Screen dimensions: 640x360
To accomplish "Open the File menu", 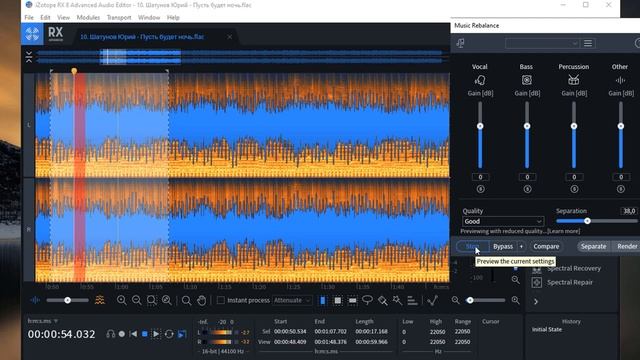I will tap(29, 18).
